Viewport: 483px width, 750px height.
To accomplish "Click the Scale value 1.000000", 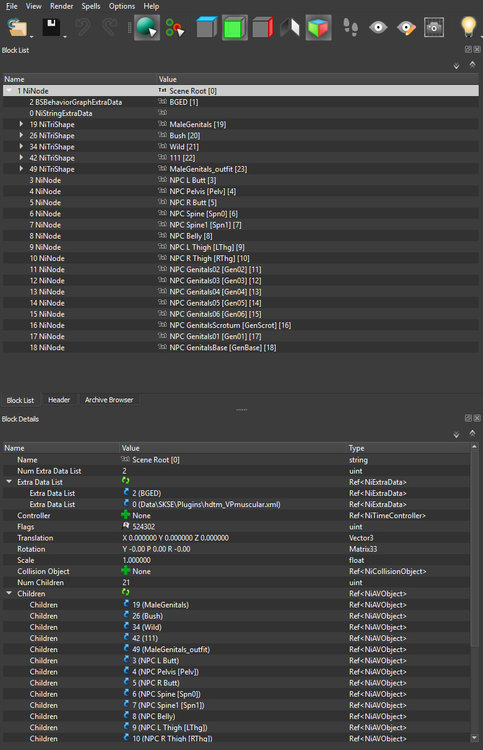I will 137,560.
